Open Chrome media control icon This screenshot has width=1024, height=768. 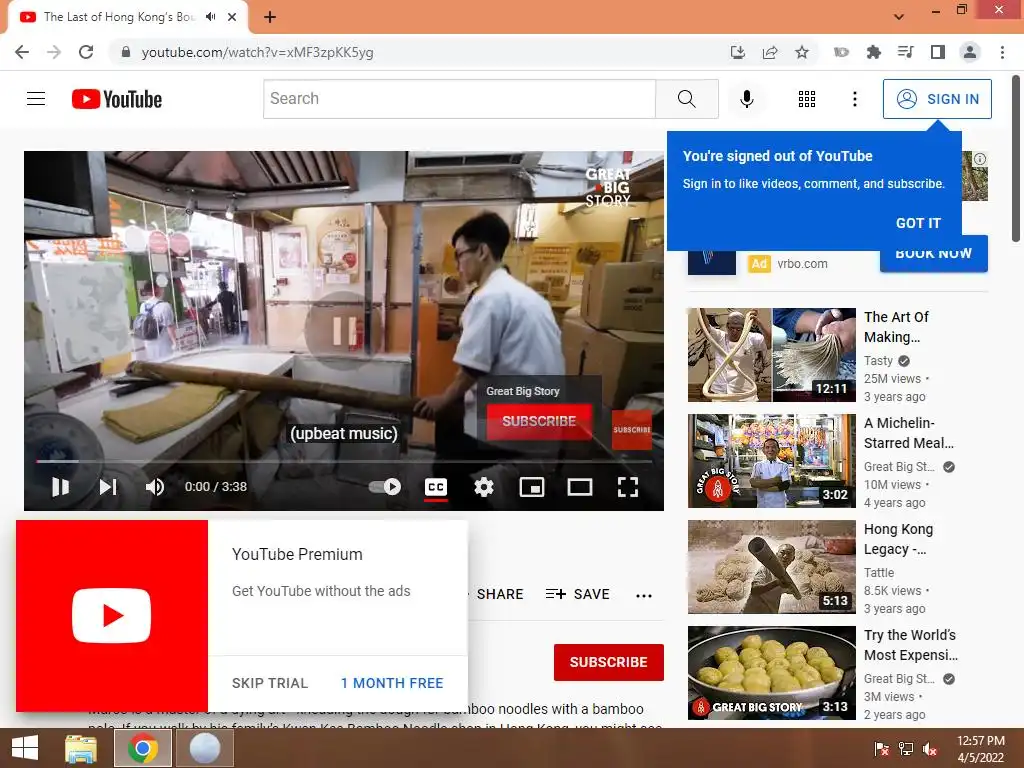[x=905, y=52]
